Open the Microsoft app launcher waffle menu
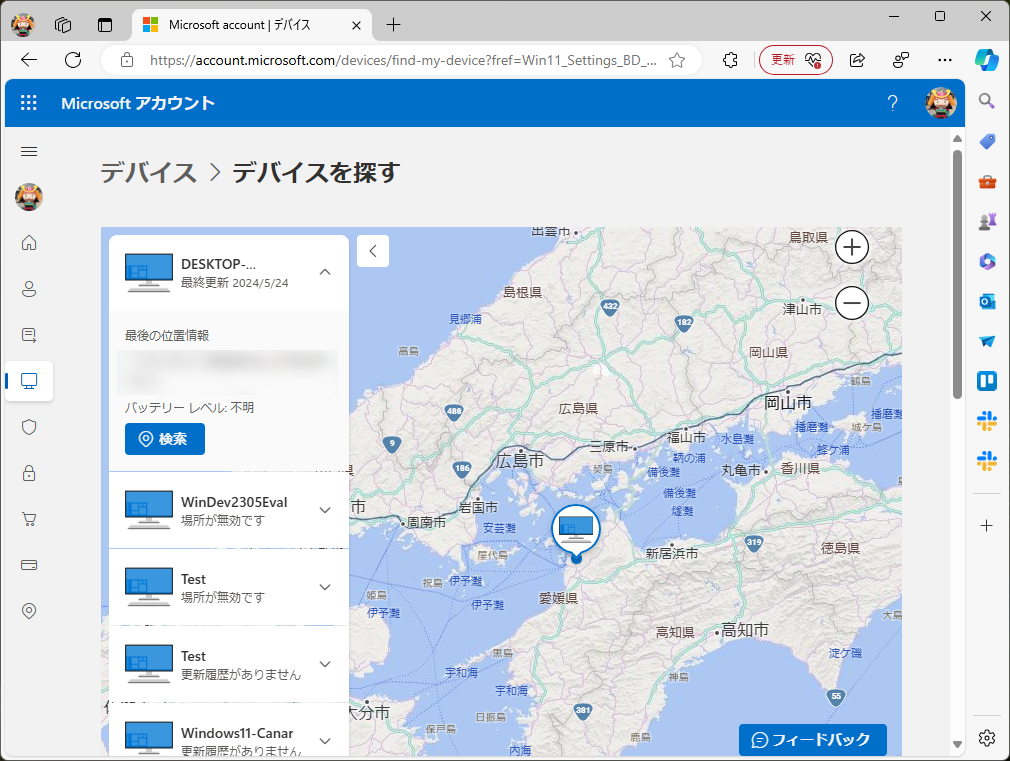This screenshot has width=1010, height=761. (28, 102)
